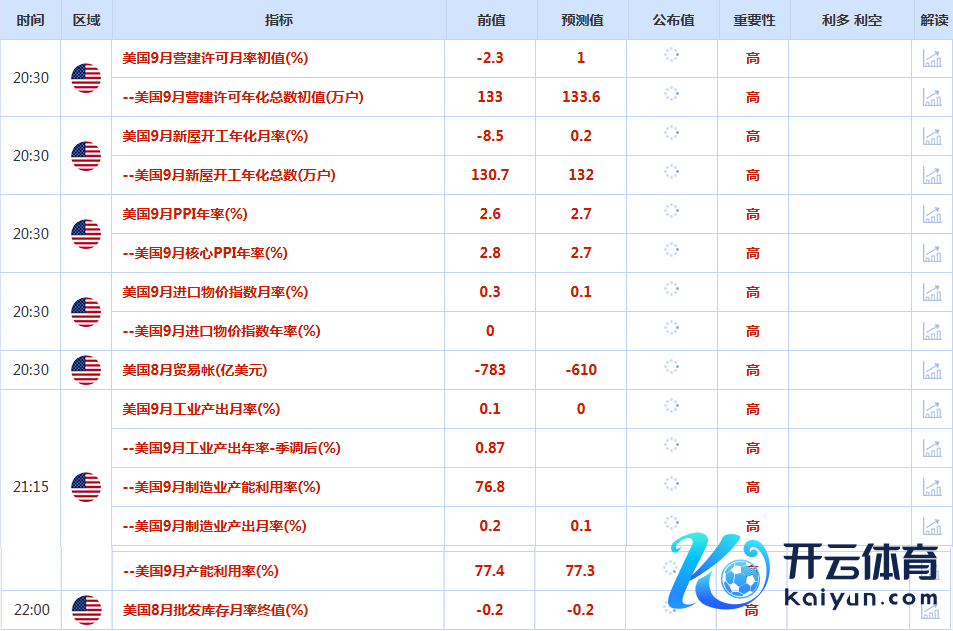Open 美国9月制造业产能利用率 indicator link

220,487
